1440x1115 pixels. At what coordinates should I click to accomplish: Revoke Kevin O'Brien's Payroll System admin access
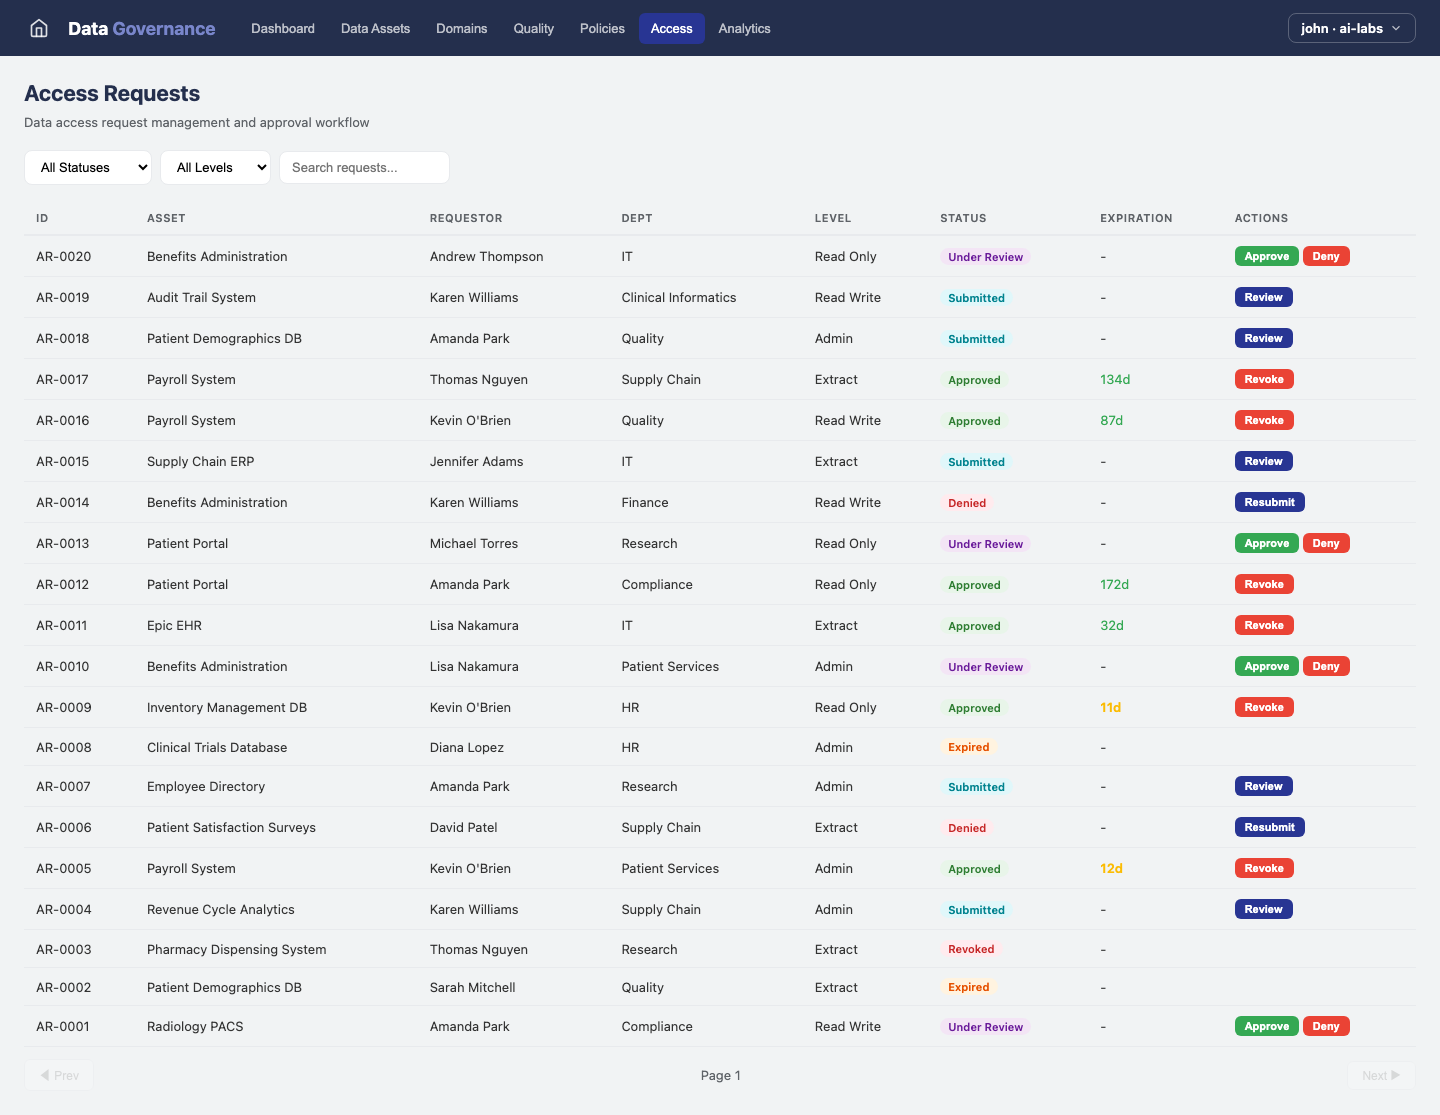(1264, 868)
